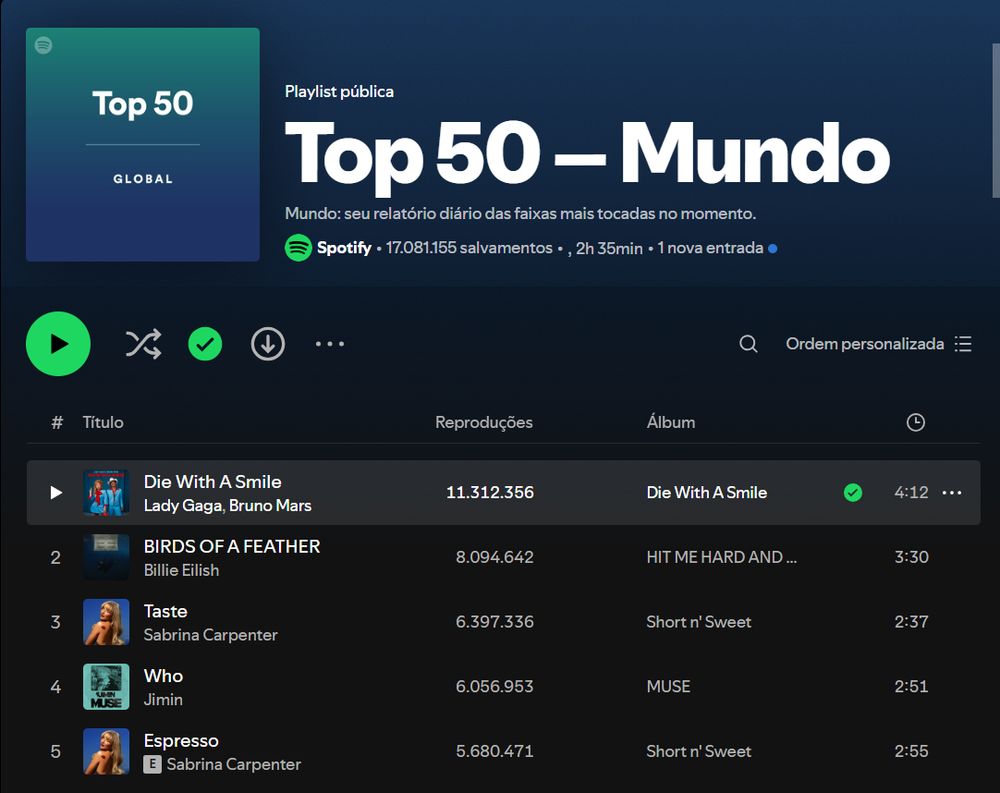Open the MUSE album link
1000x793 pixels.
coord(668,686)
